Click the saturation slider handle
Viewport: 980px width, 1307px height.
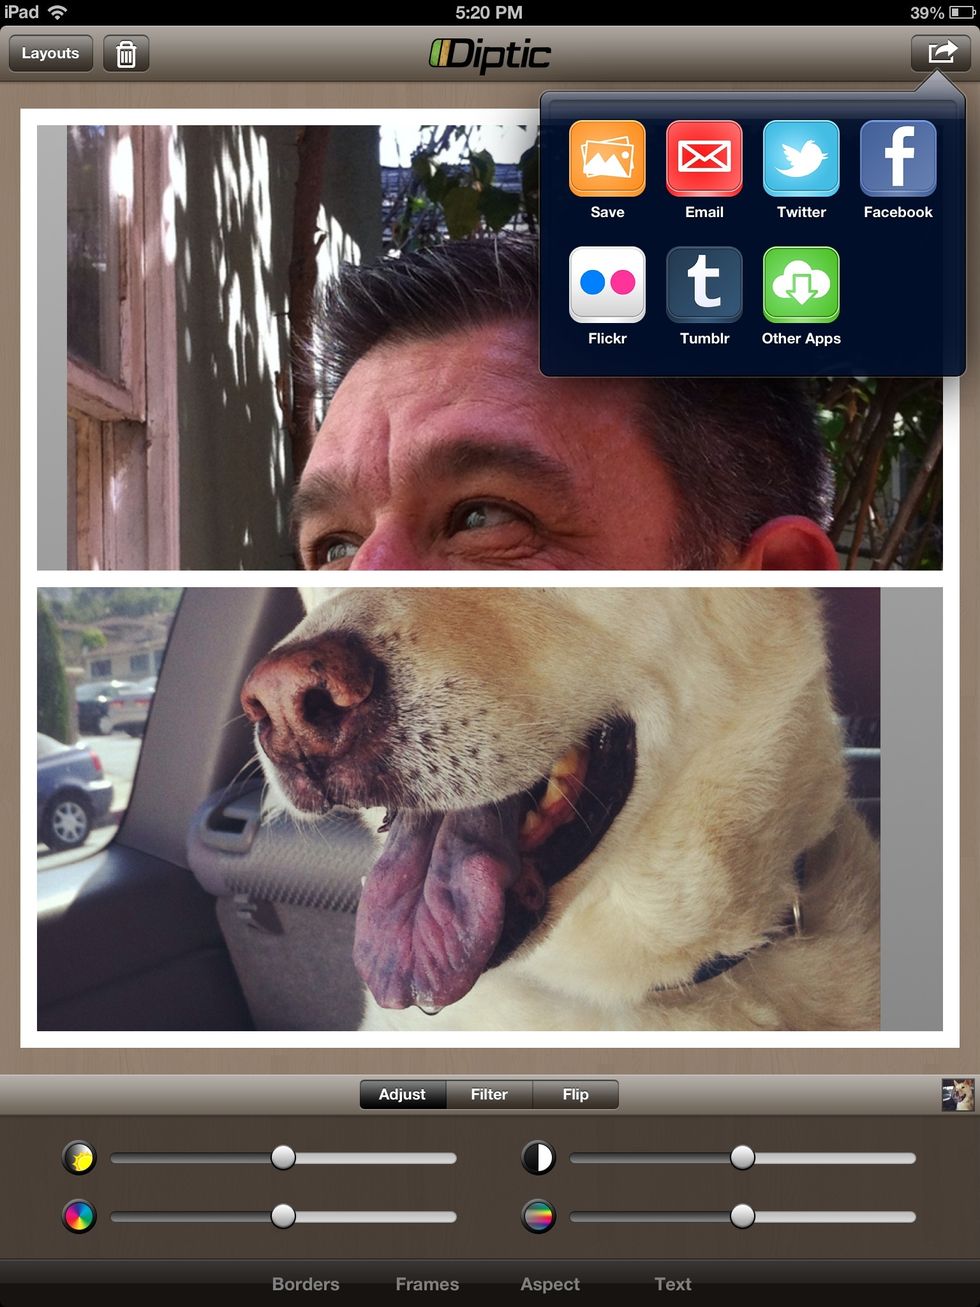click(283, 1216)
